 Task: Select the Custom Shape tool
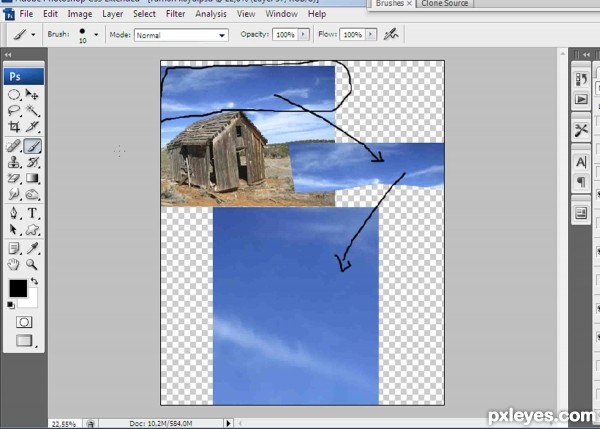coord(32,229)
